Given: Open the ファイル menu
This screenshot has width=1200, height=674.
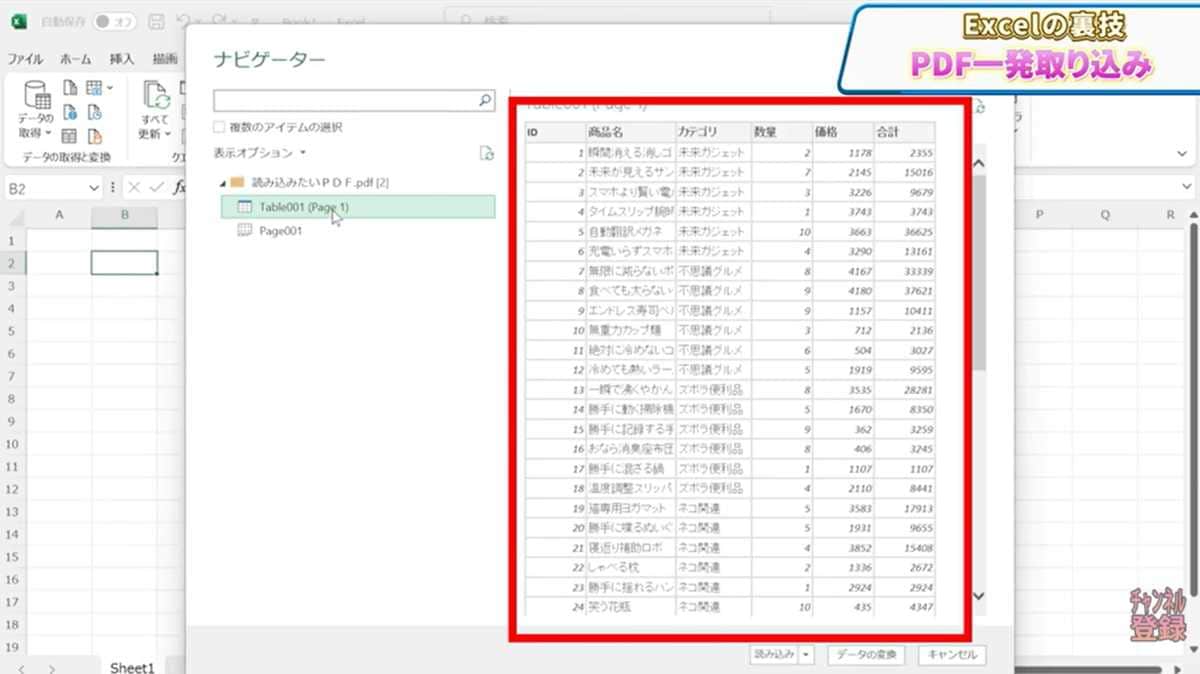Looking at the screenshot, I should coord(27,59).
